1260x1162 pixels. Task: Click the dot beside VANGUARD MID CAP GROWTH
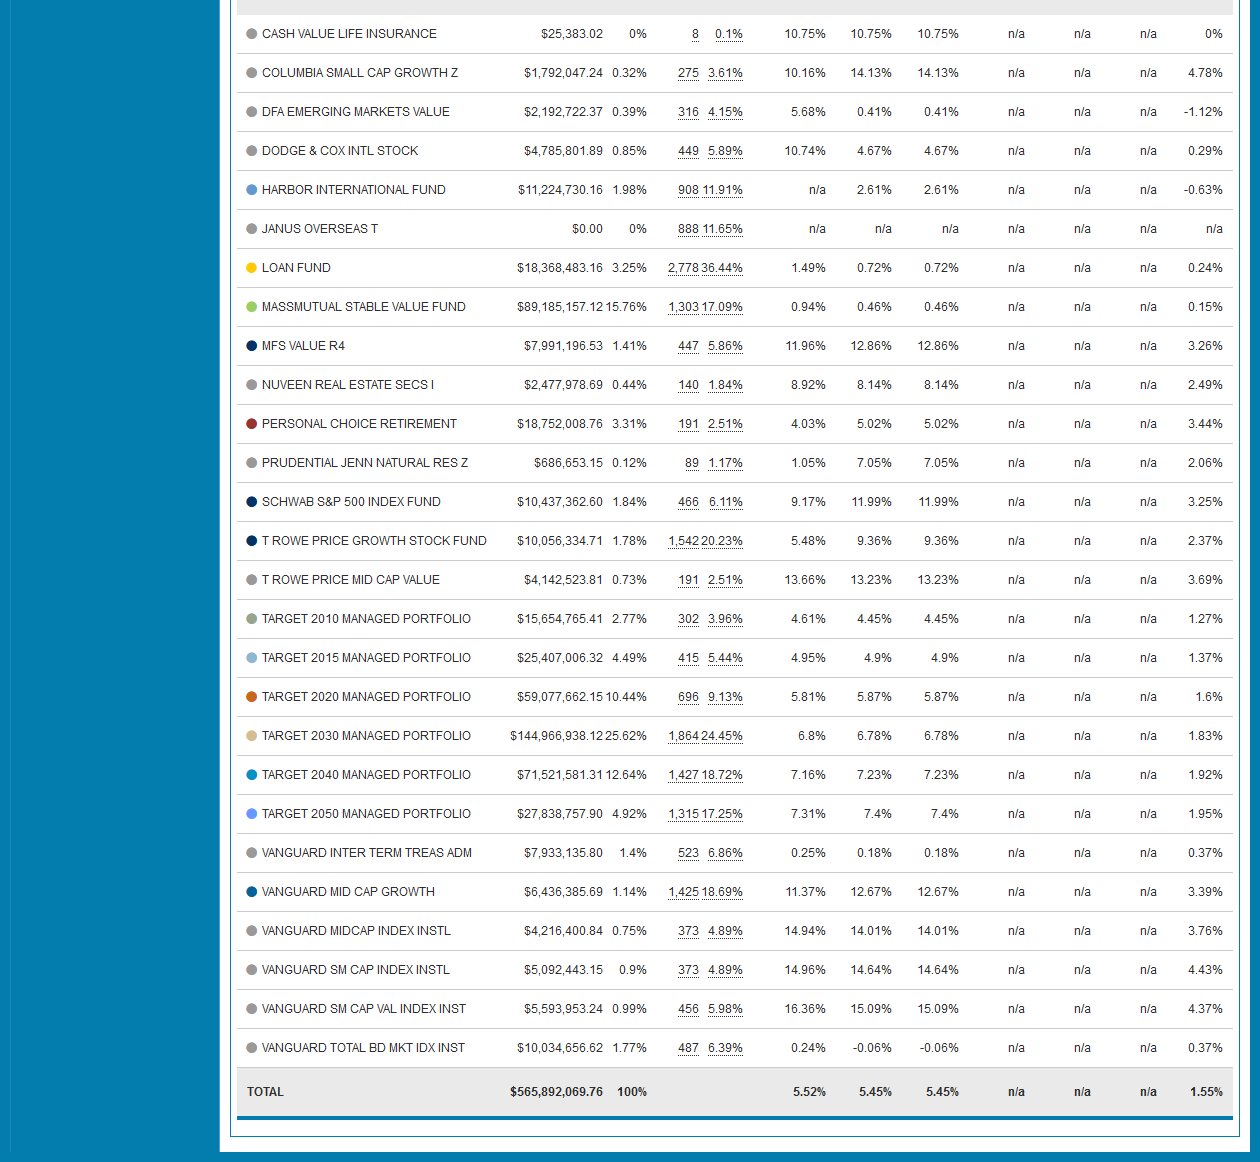click(252, 892)
